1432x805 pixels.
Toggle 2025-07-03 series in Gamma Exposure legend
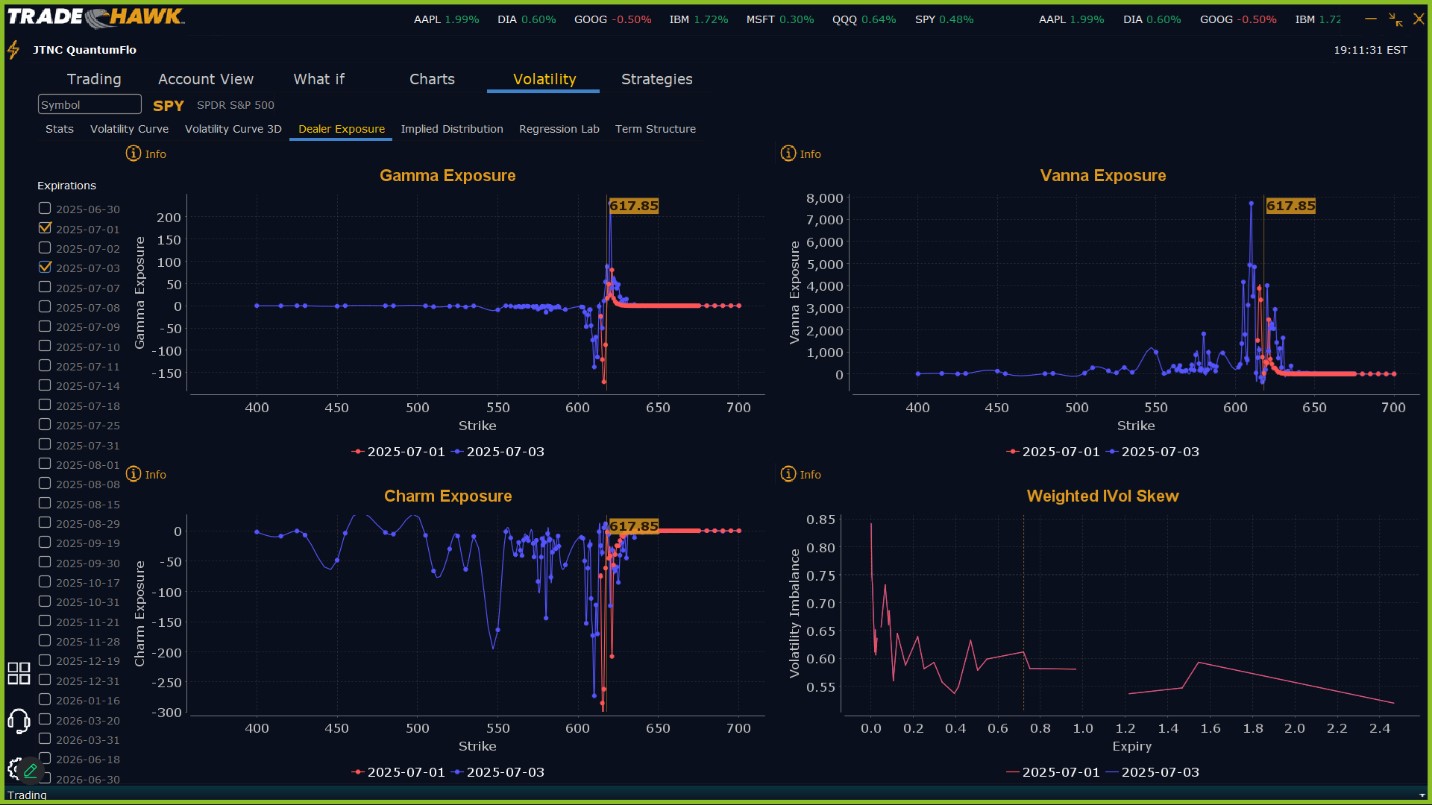point(498,451)
